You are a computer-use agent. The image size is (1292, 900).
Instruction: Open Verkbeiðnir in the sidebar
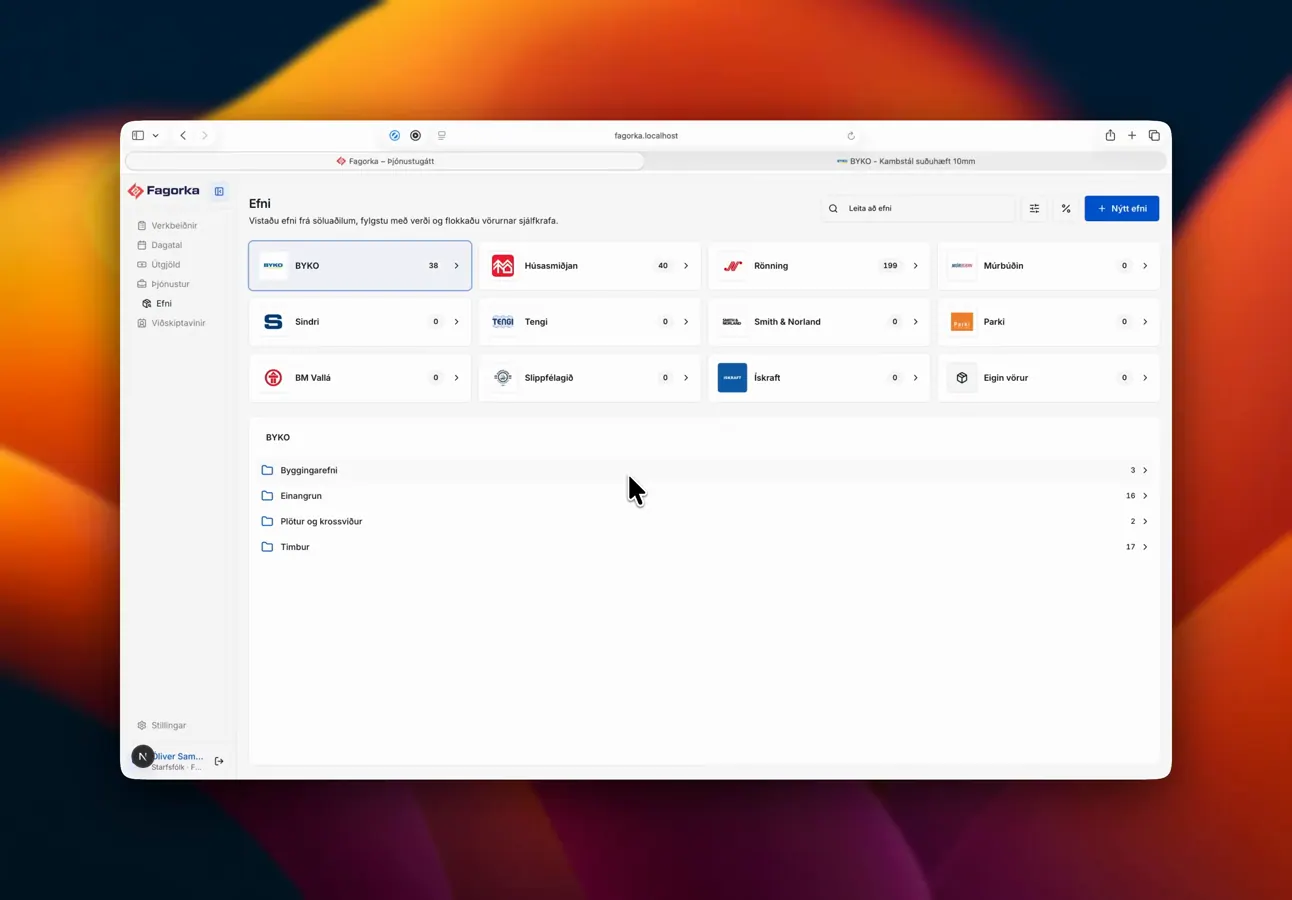coord(168,226)
